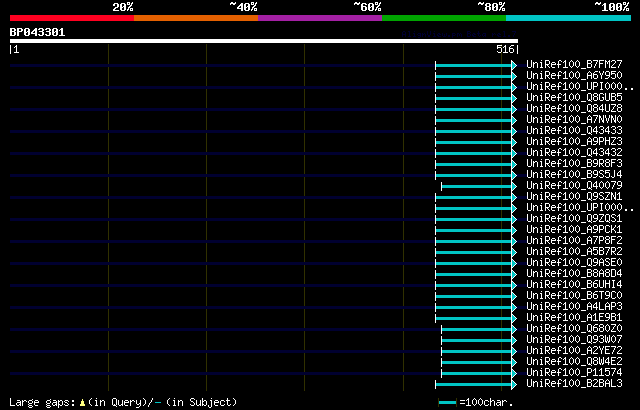Select the BP043301 query name

37,32
